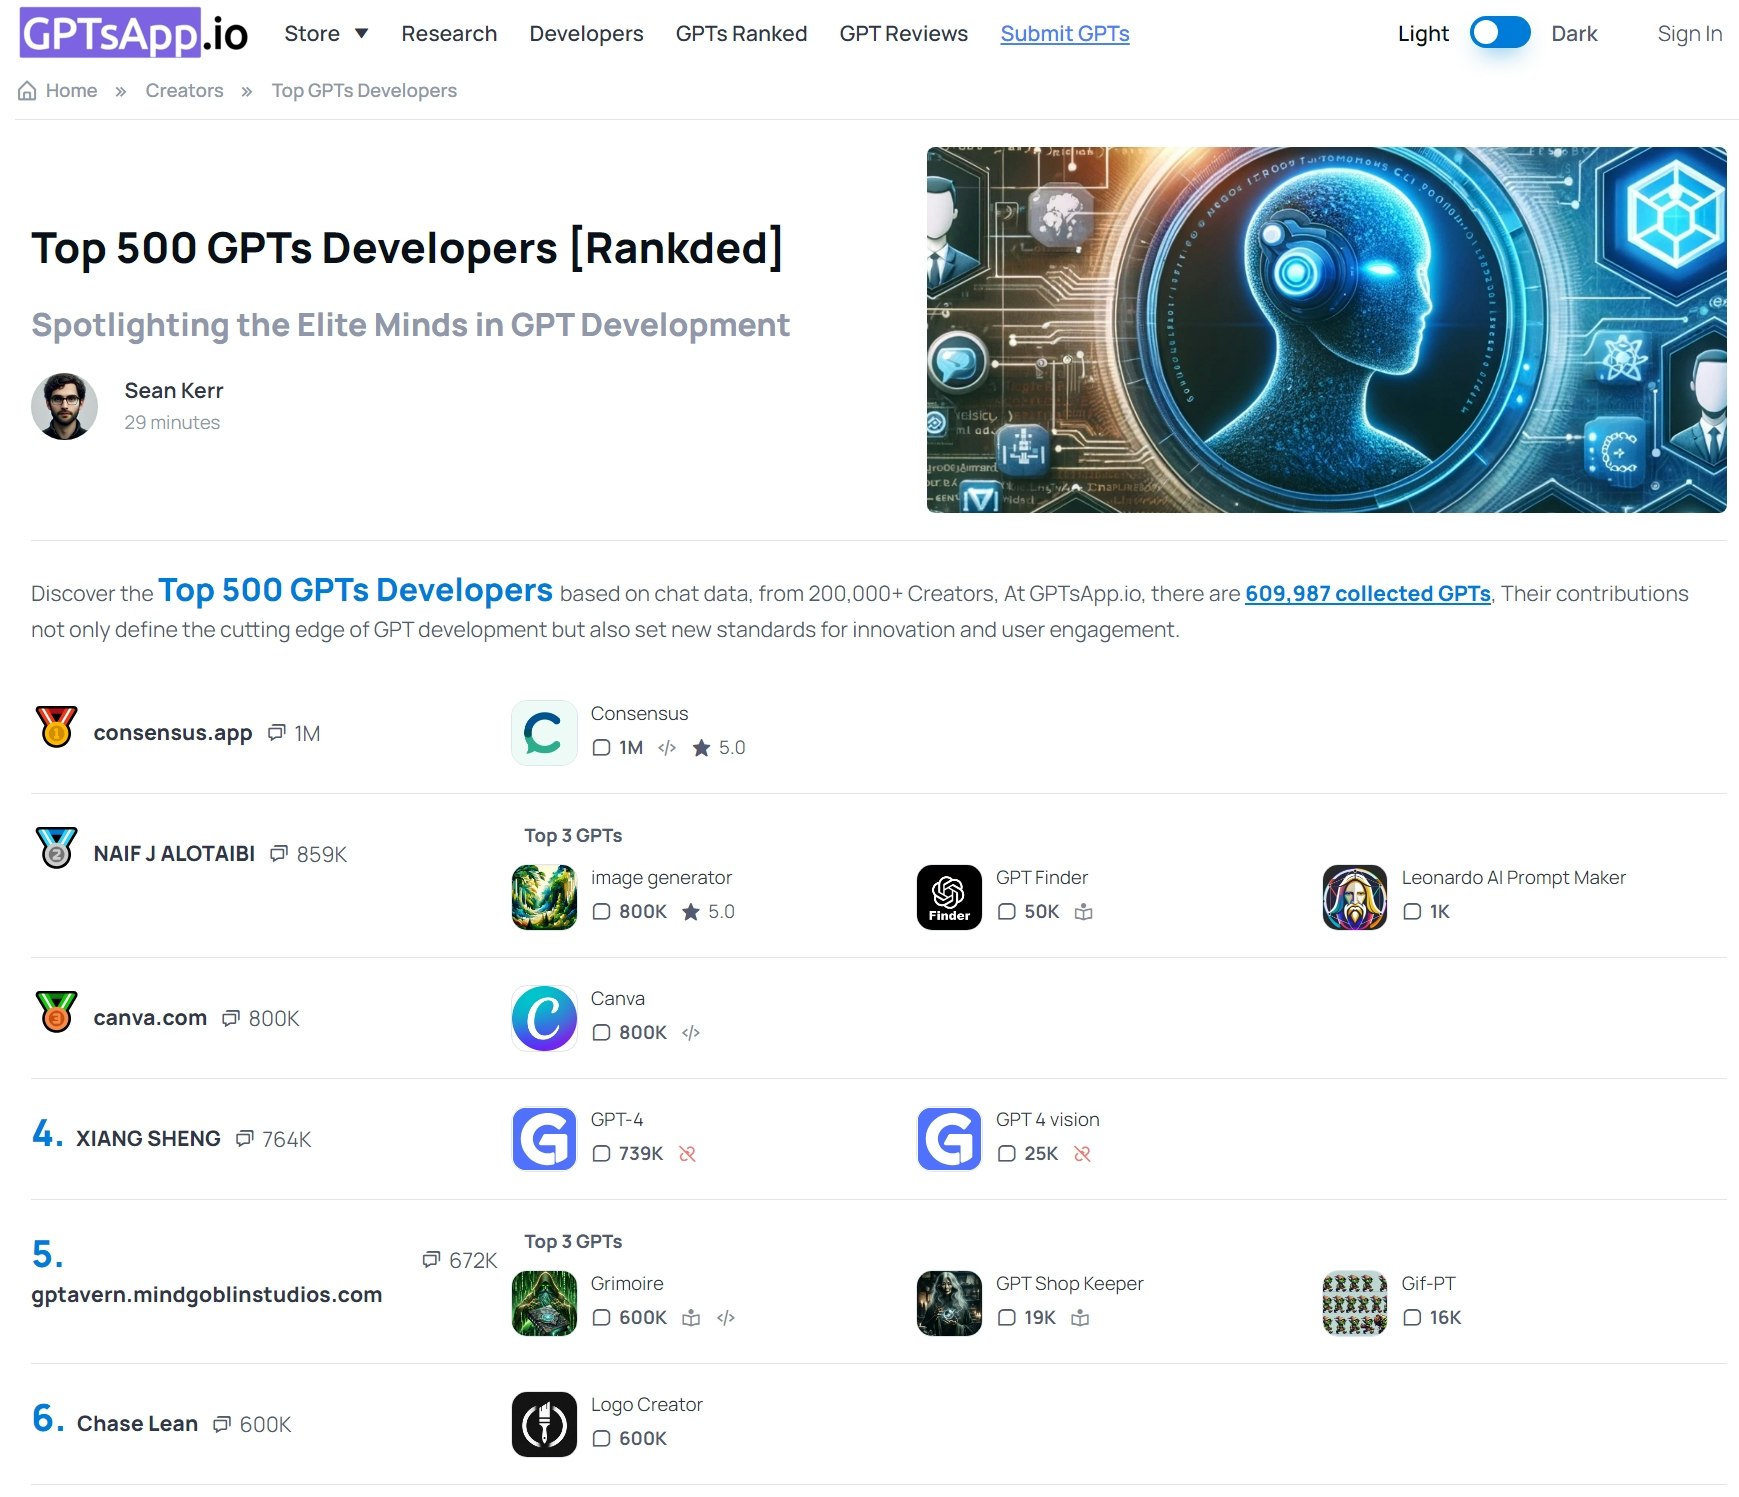
Task: Switch the theme toggle to Dark mode
Action: click(x=1498, y=33)
